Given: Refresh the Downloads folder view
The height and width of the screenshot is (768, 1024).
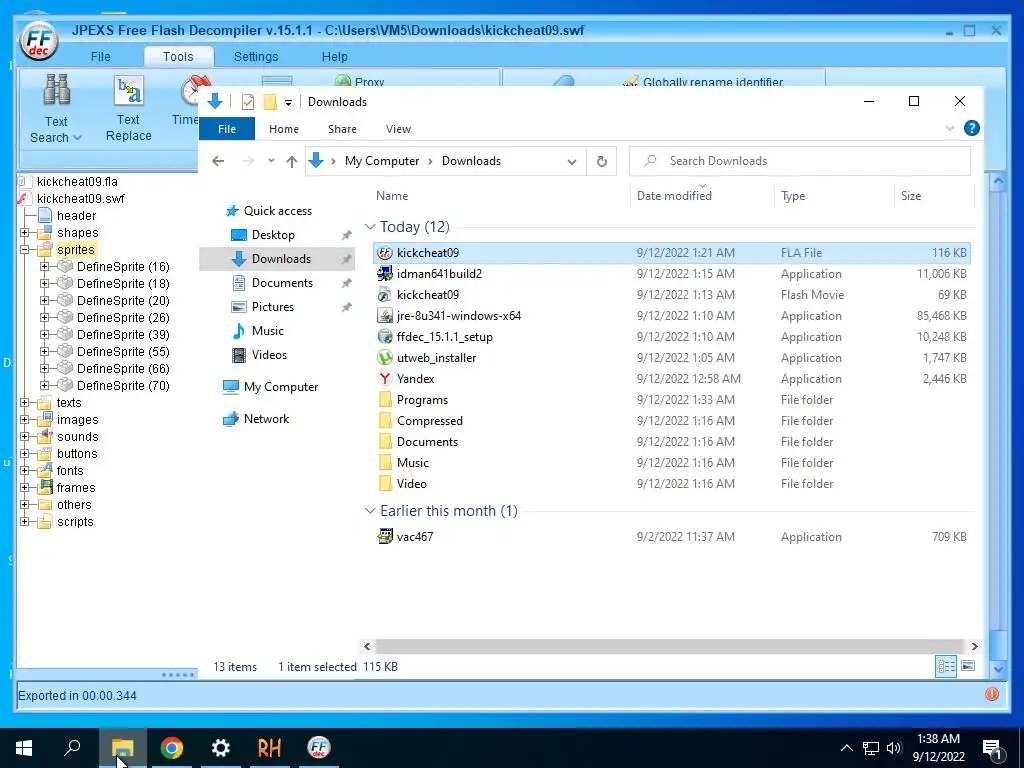Looking at the screenshot, I should click(x=601, y=161).
